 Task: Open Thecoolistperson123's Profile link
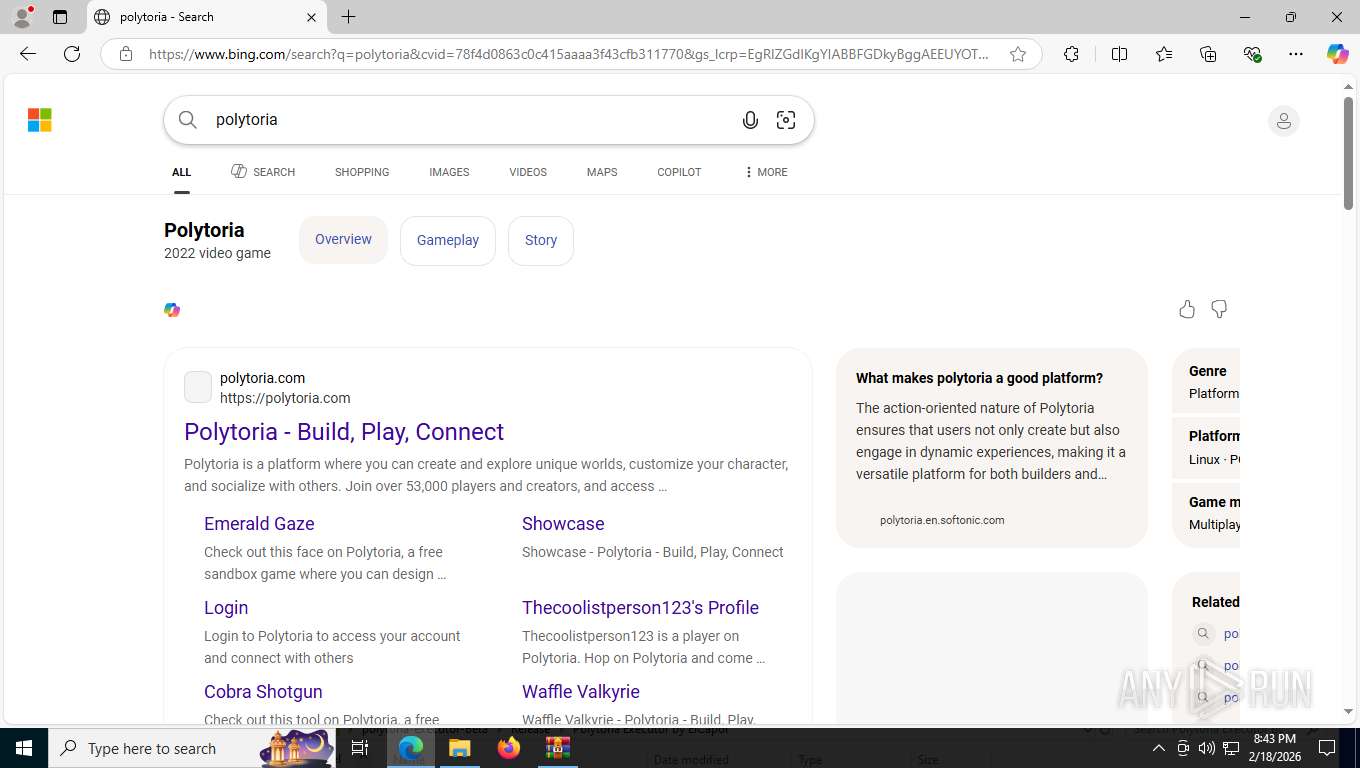(x=640, y=608)
